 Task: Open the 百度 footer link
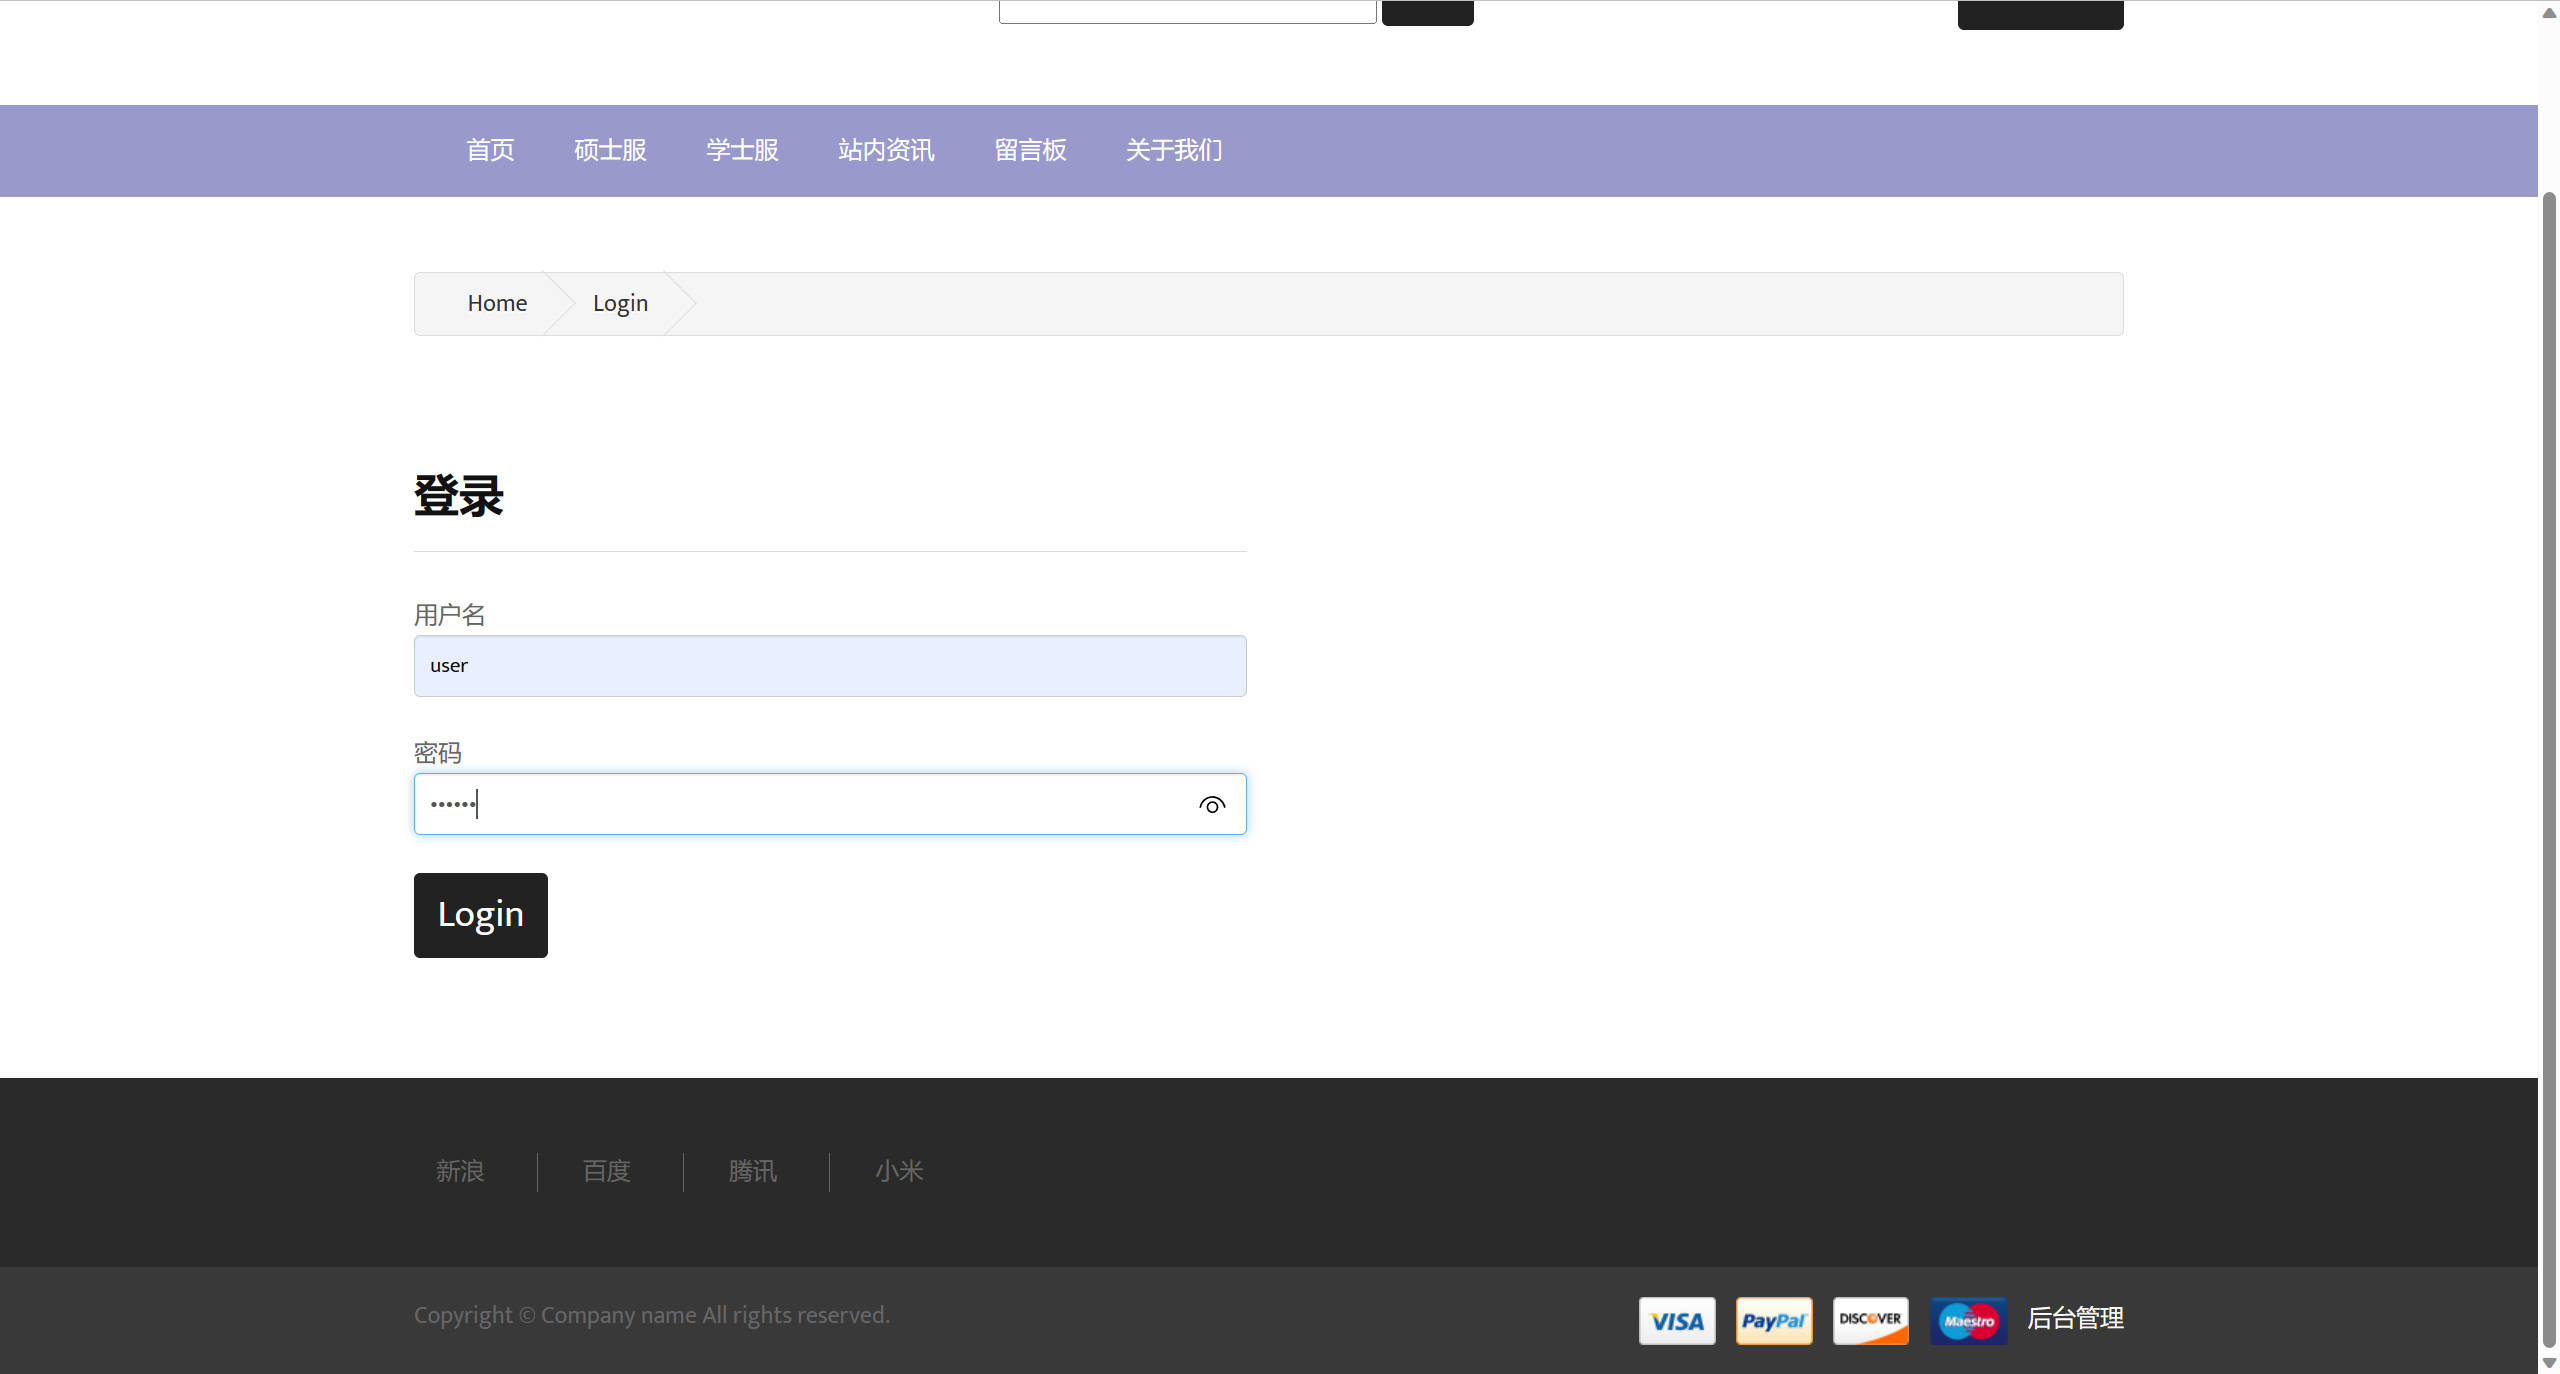coord(607,1171)
